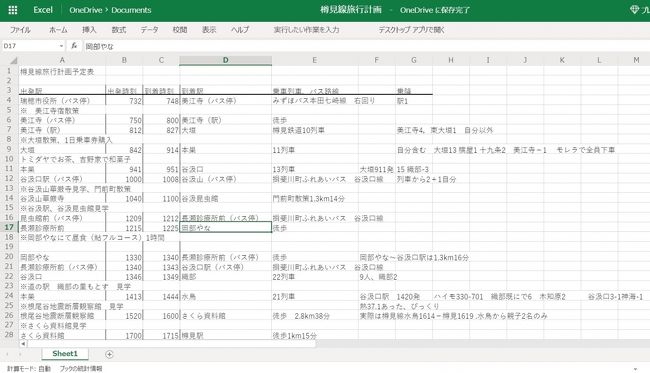Click the formula bar content 岡部やな
Screen dimensions: 650x373
pyautogui.click(x=99, y=46)
